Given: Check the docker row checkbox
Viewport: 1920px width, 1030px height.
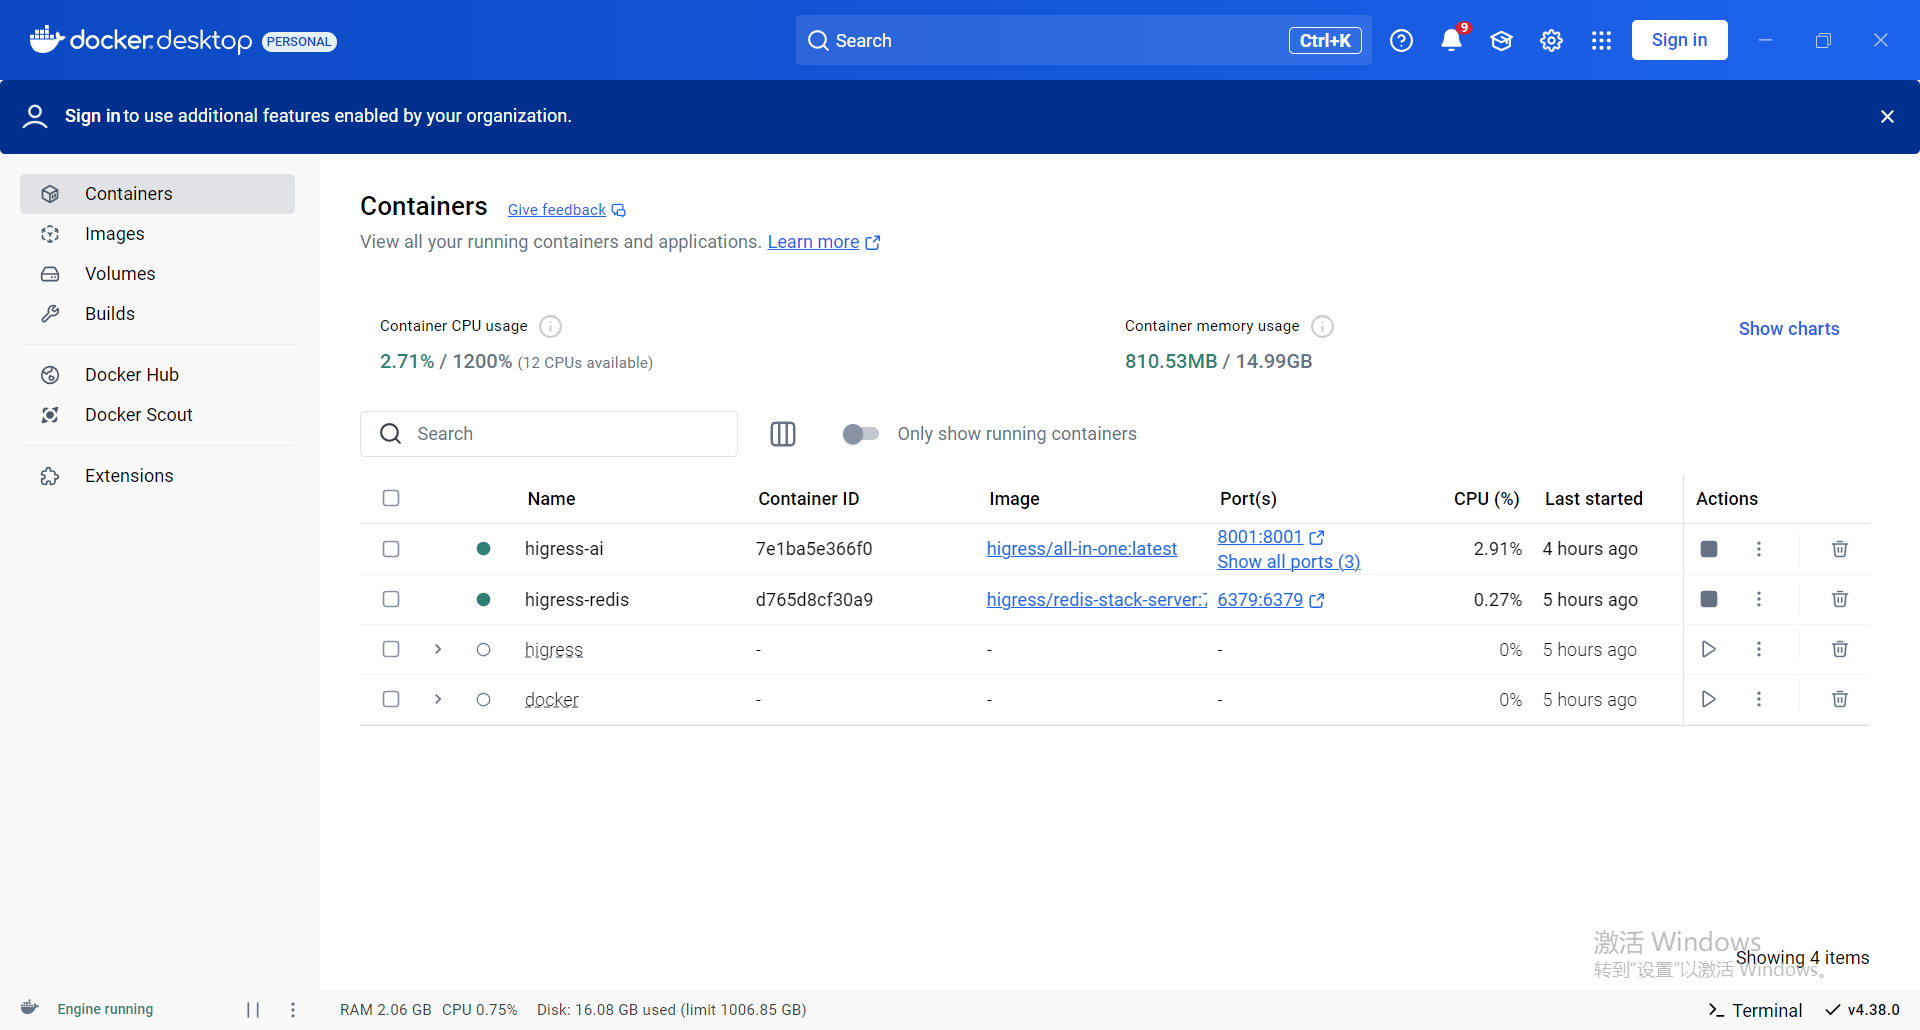Looking at the screenshot, I should 391,699.
